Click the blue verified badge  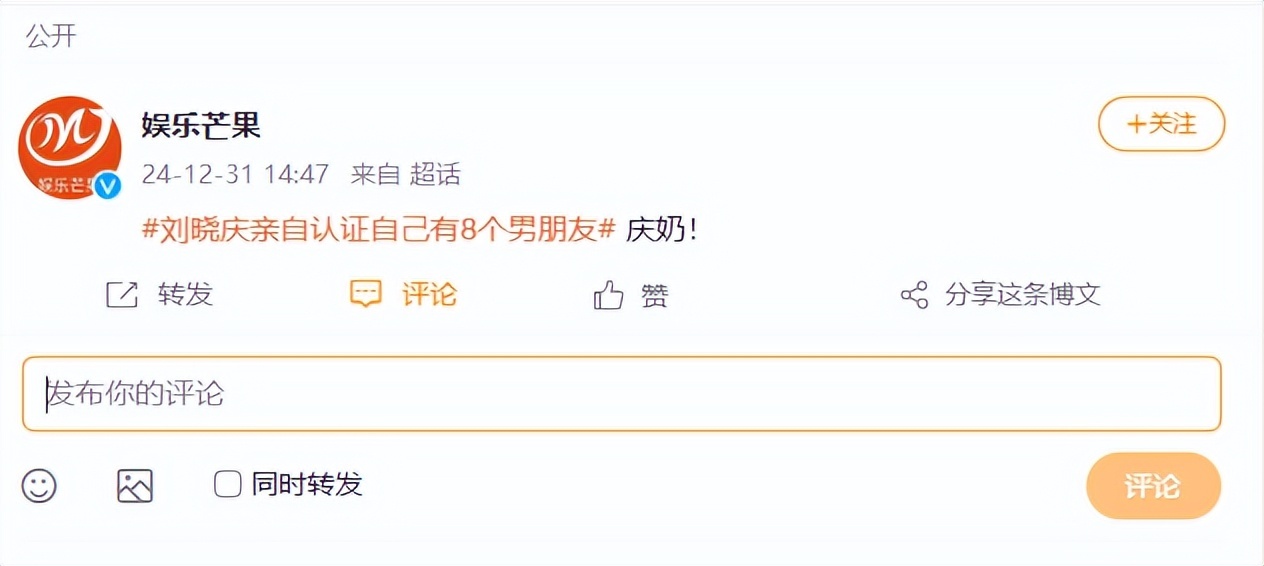coord(107,185)
